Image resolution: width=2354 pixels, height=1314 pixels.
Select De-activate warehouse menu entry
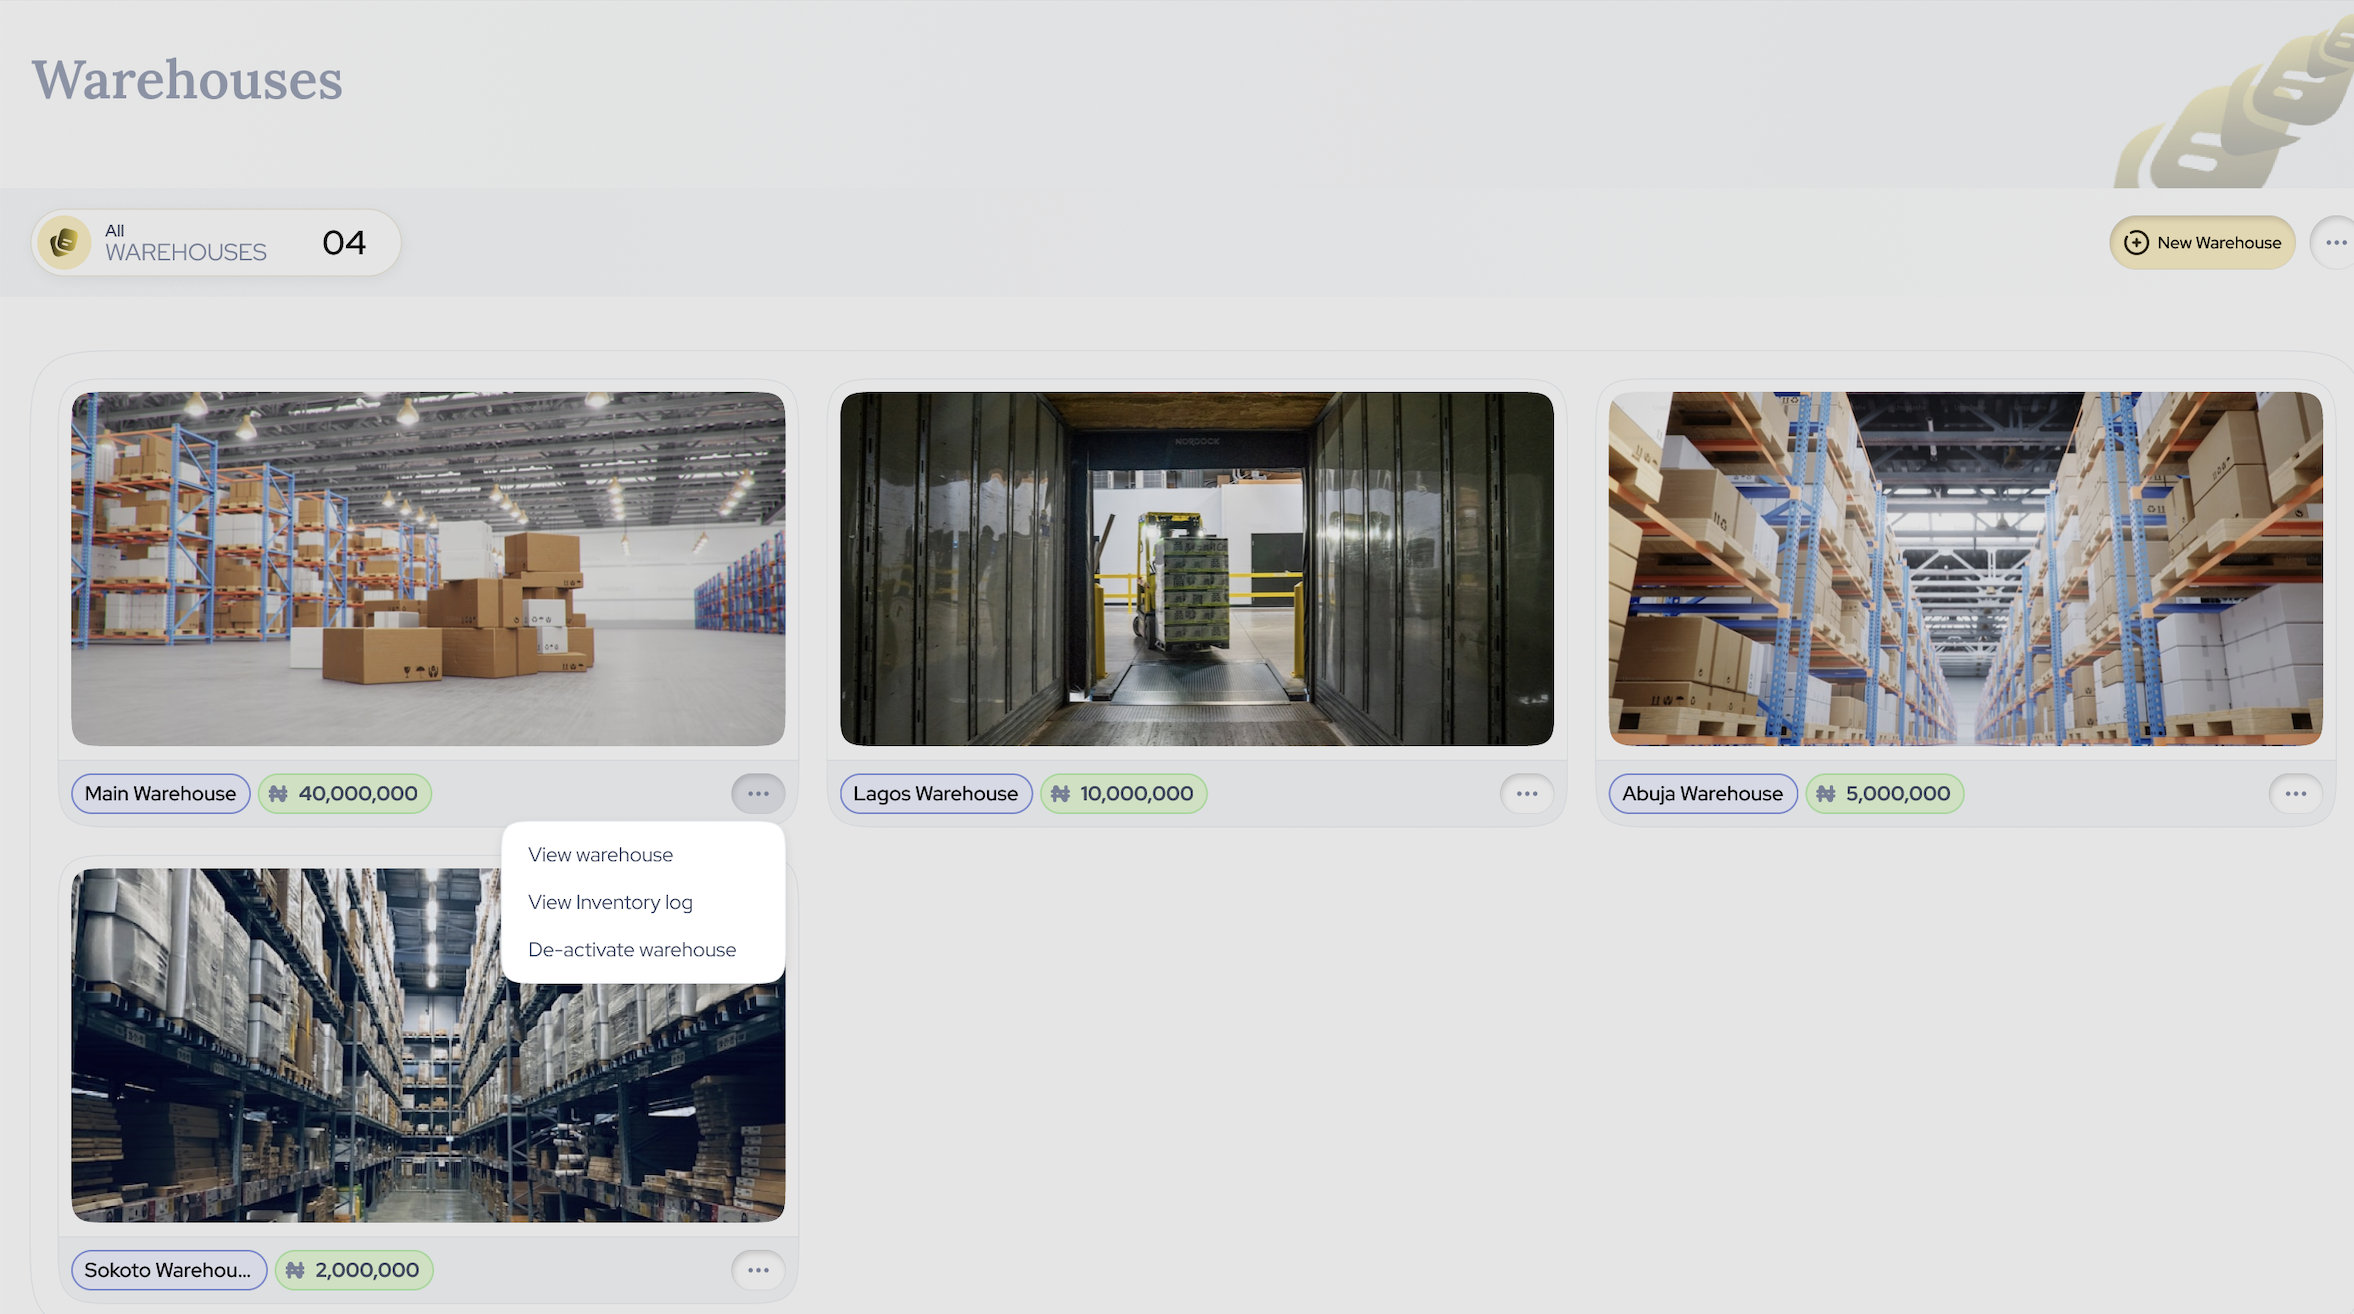click(x=632, y=950)
